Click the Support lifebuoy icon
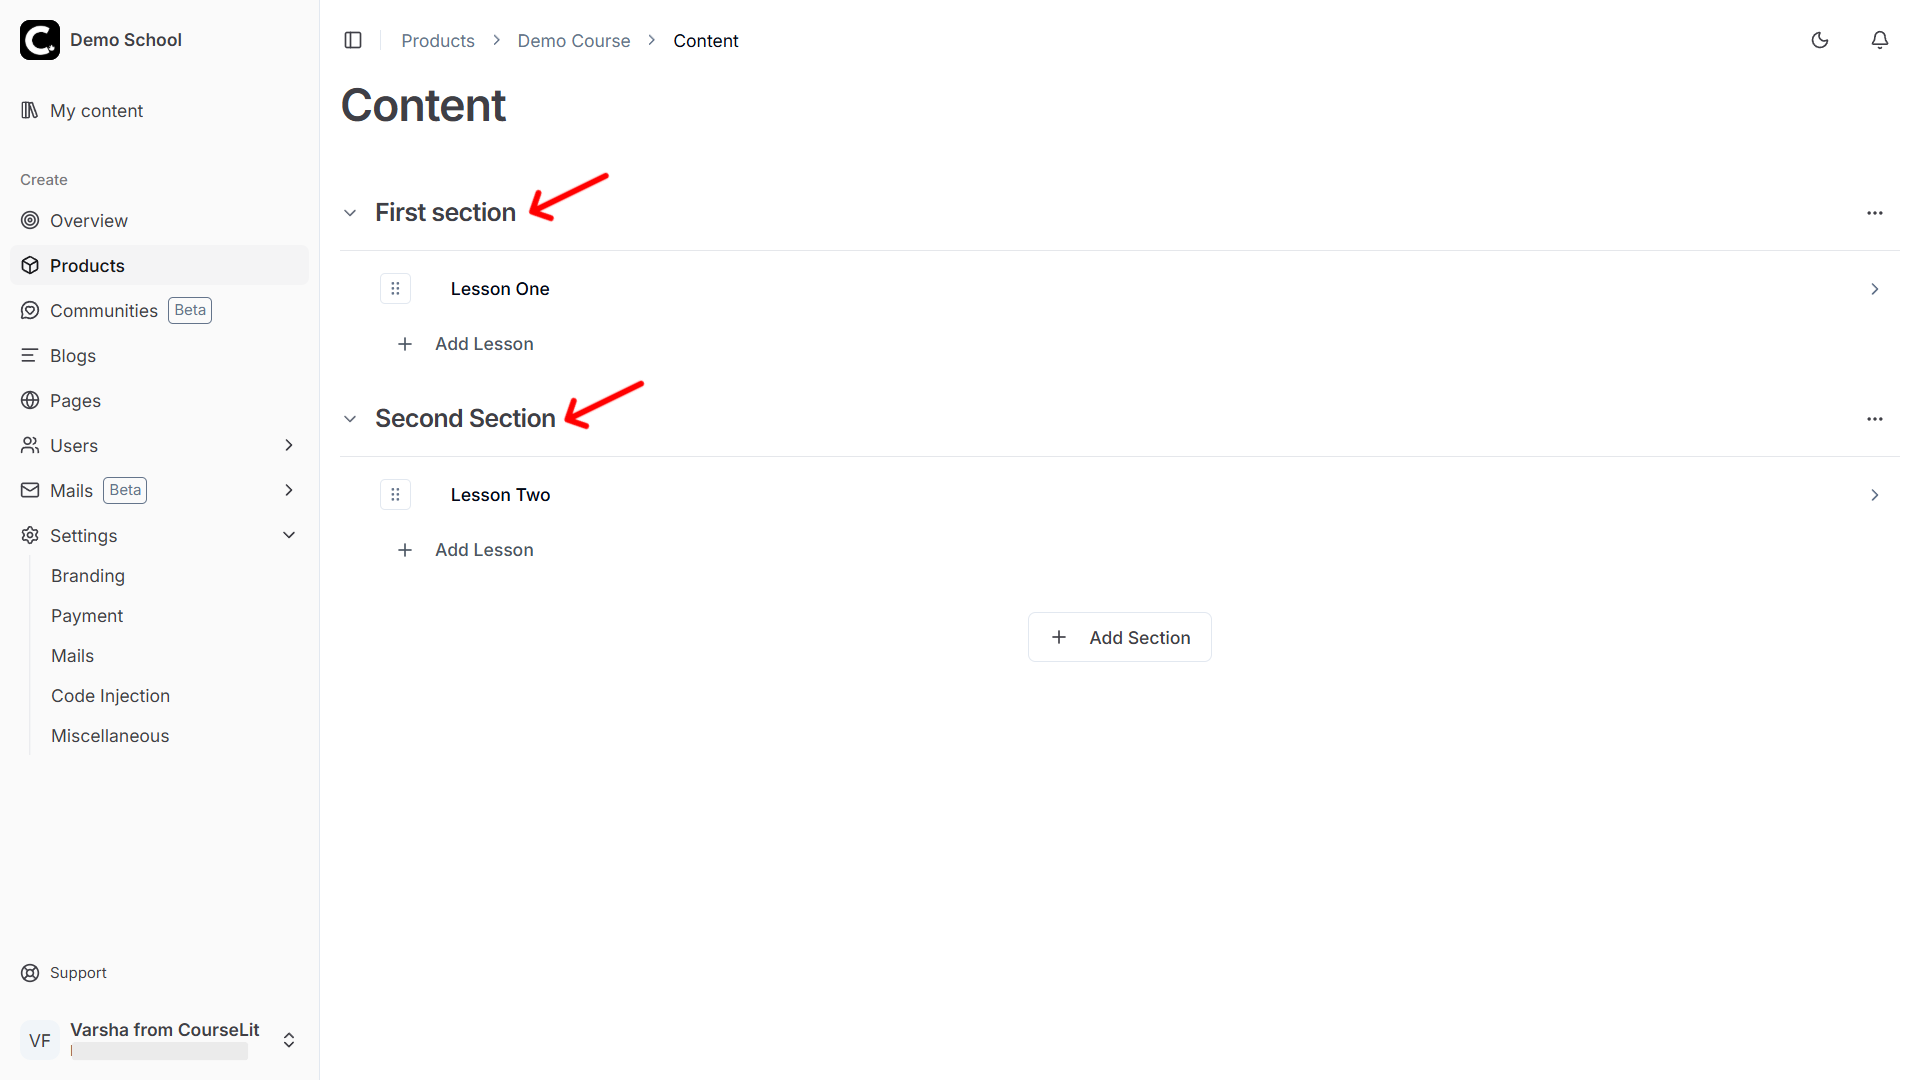Viewport: 1920px width, 1080px height. coord(30,973)
